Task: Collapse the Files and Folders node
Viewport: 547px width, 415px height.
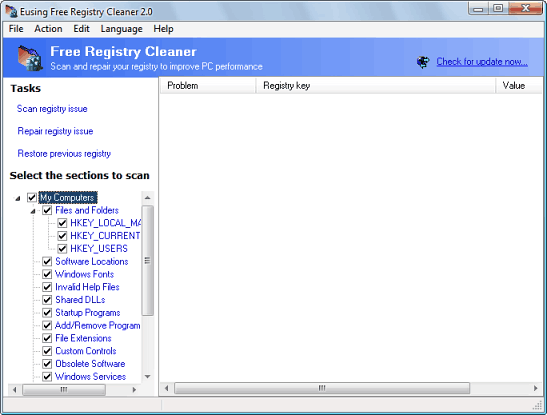Action: 33,211
